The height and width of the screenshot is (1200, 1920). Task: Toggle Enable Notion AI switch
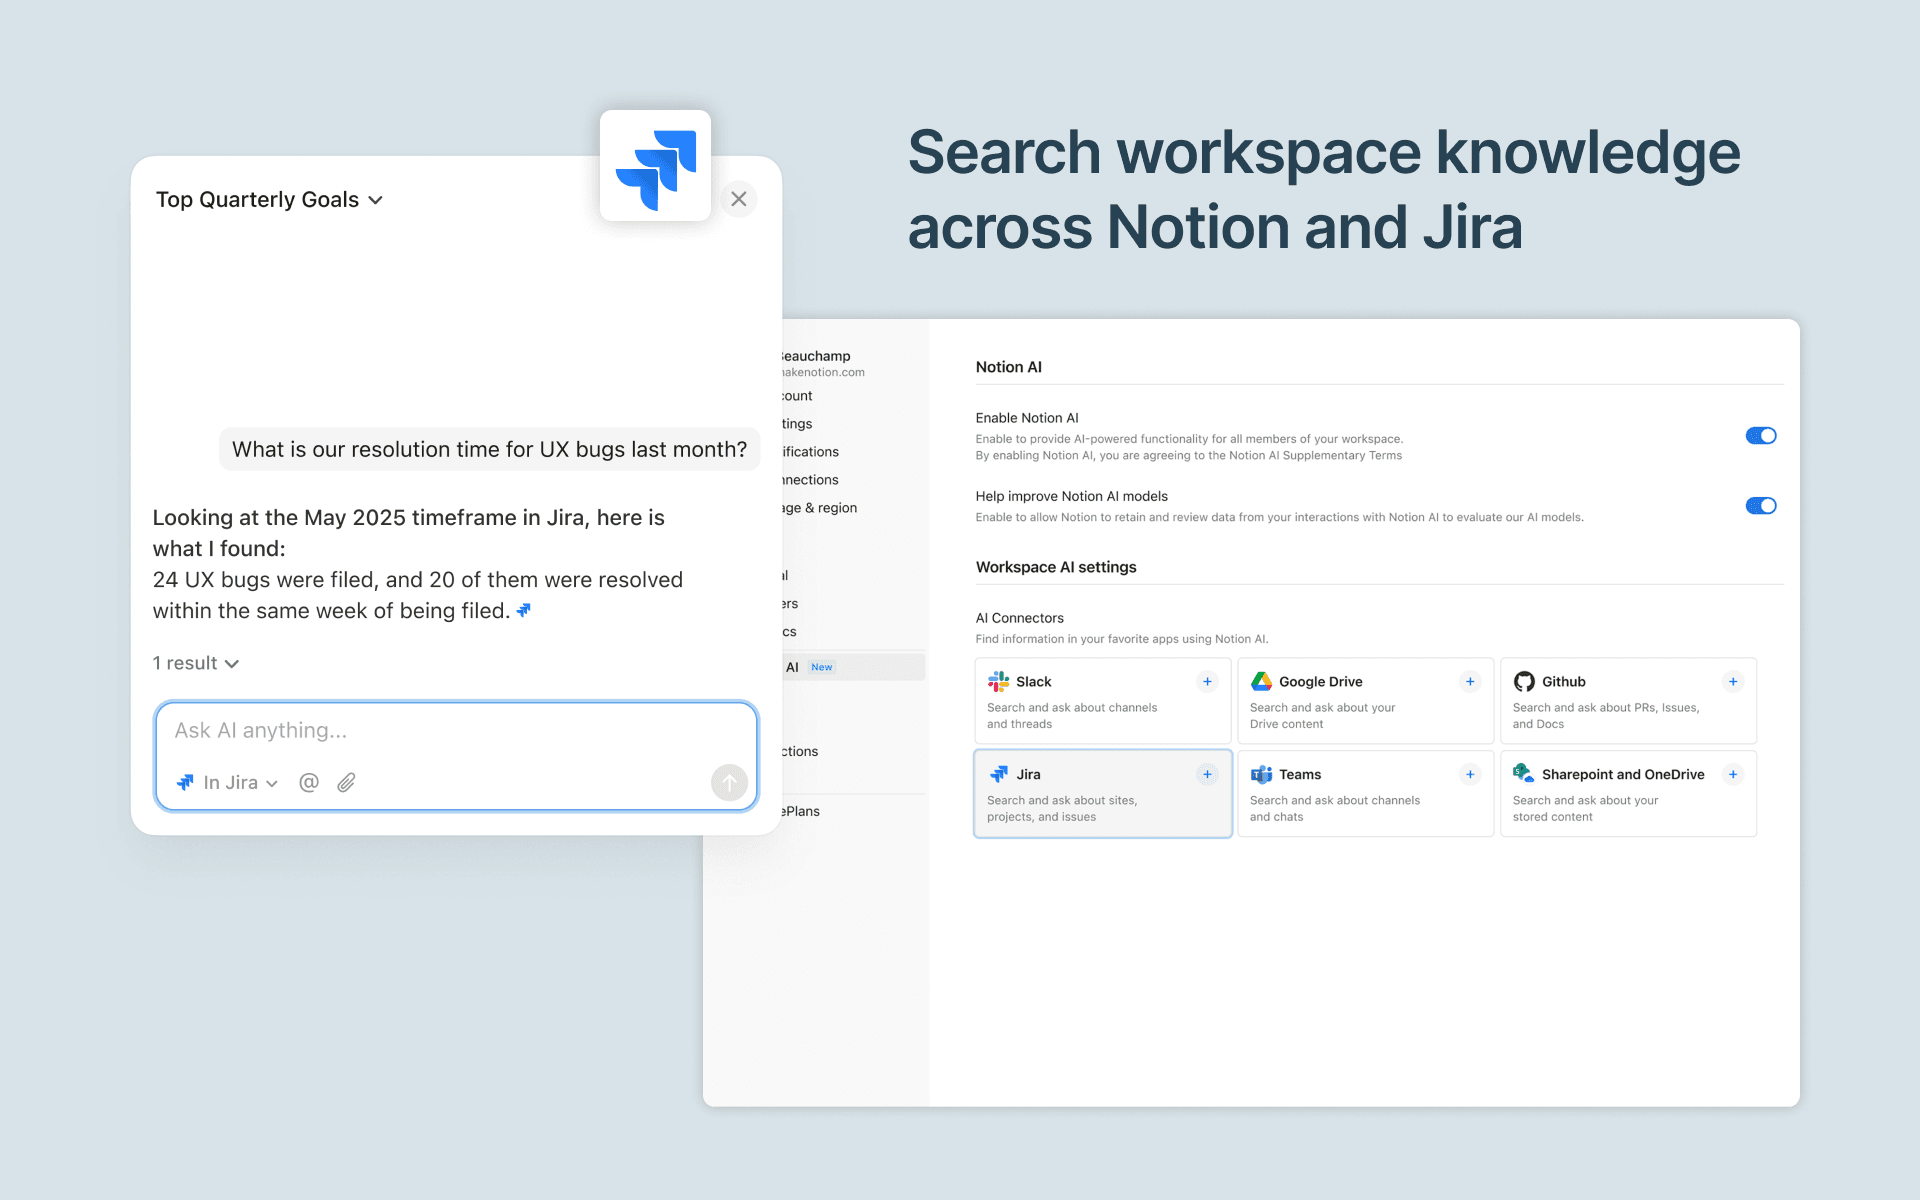[1760, 436]
